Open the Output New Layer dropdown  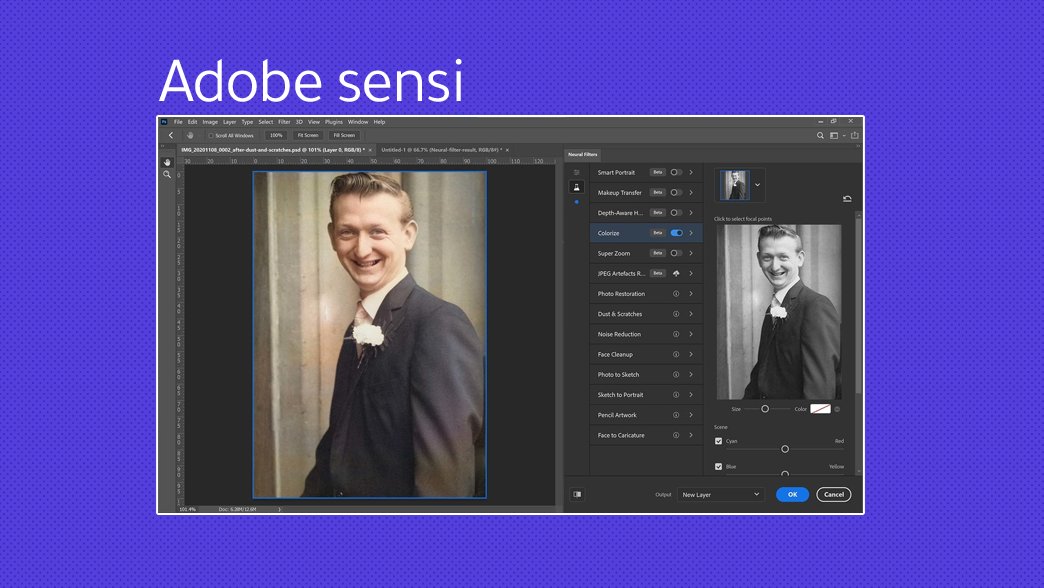pos(720,495)
